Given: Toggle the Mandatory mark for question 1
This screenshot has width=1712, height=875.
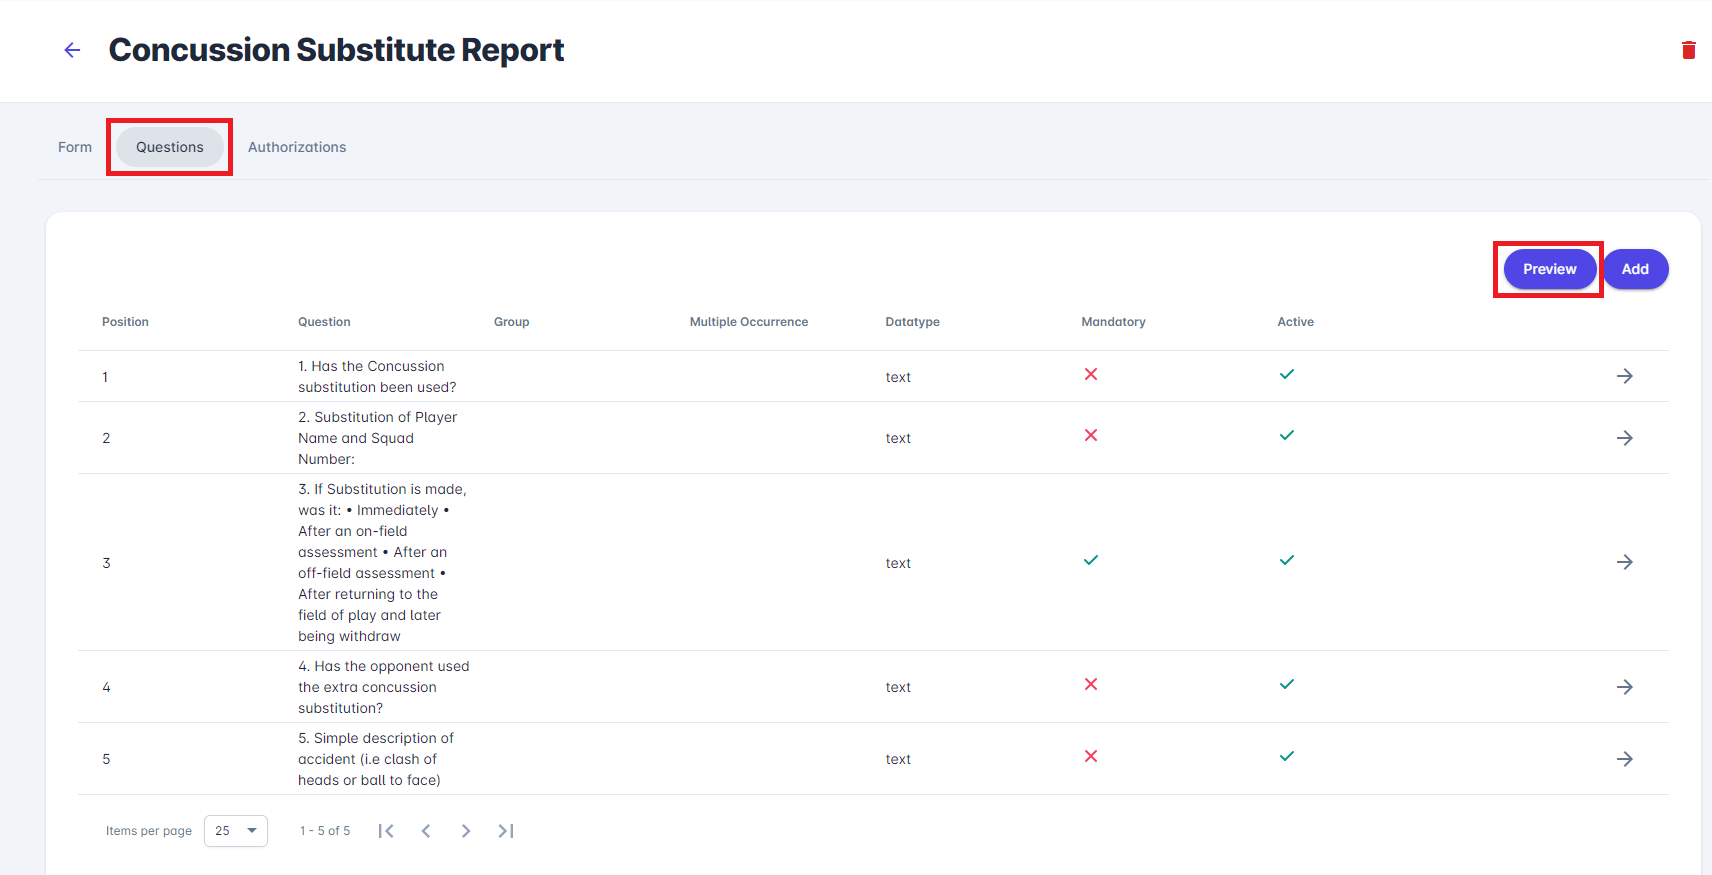Looking at the screenshot, I should point(1091,374).
